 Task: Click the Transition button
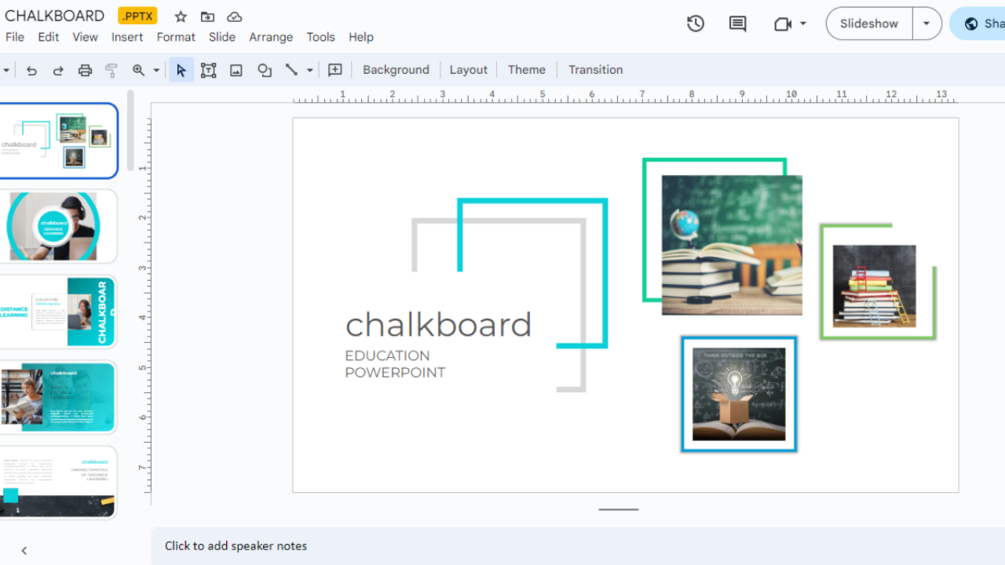[595, 70]
